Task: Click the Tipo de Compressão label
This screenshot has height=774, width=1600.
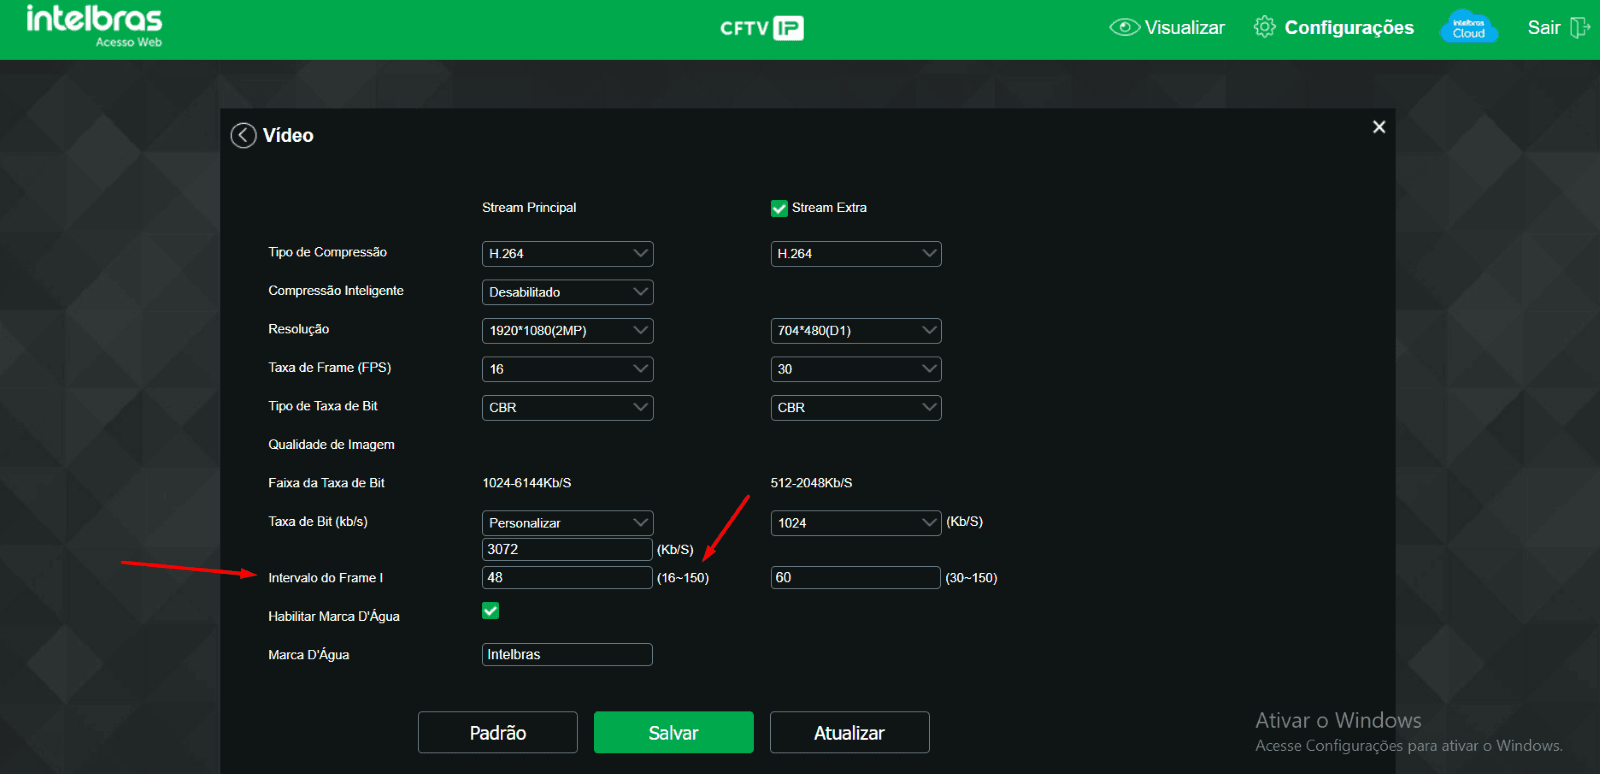Action: tap(327, 252)
